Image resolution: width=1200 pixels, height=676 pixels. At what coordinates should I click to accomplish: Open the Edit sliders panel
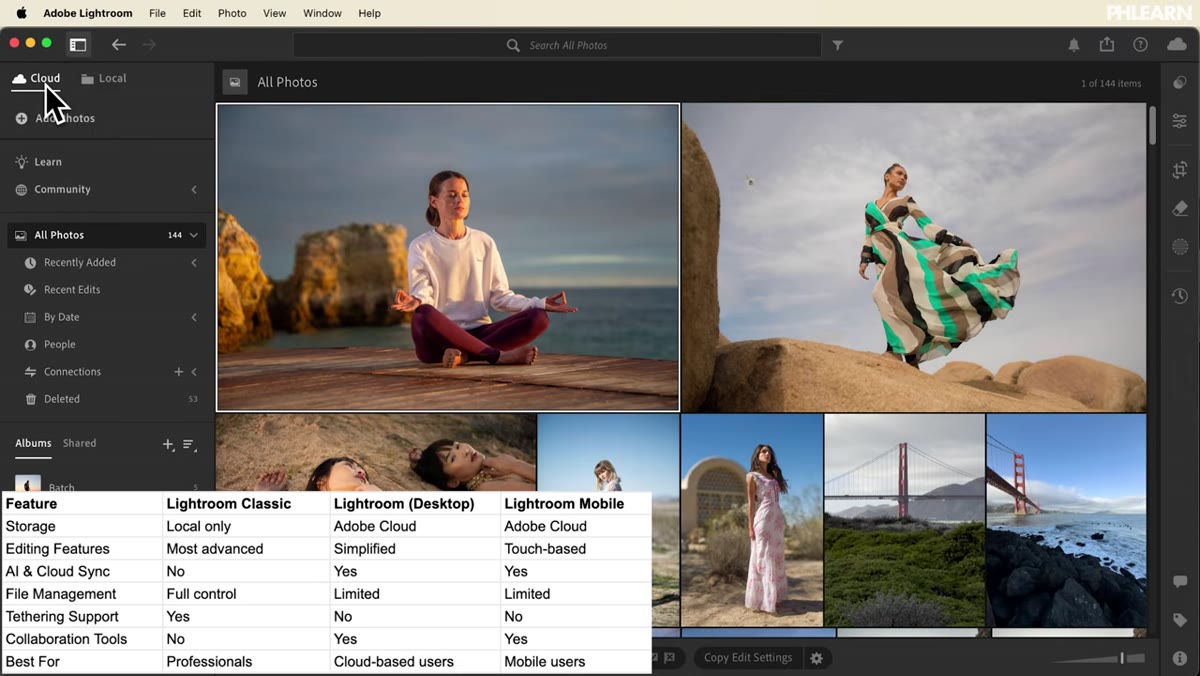point(1180,121)
